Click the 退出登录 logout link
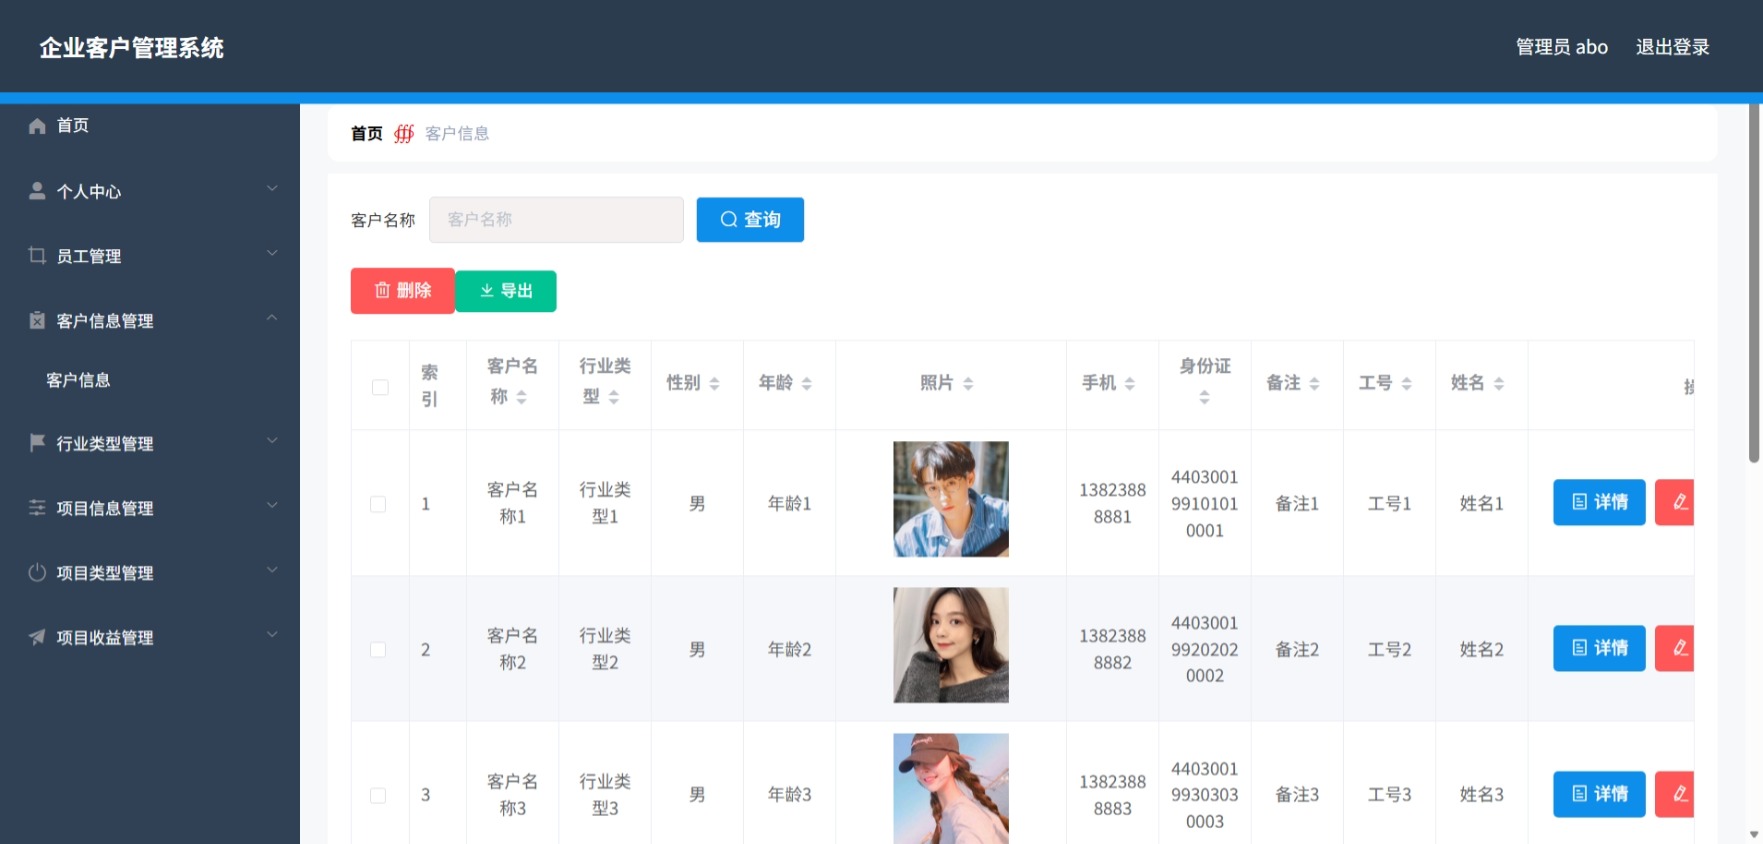1763x844 pixels. pos(1672,47)
